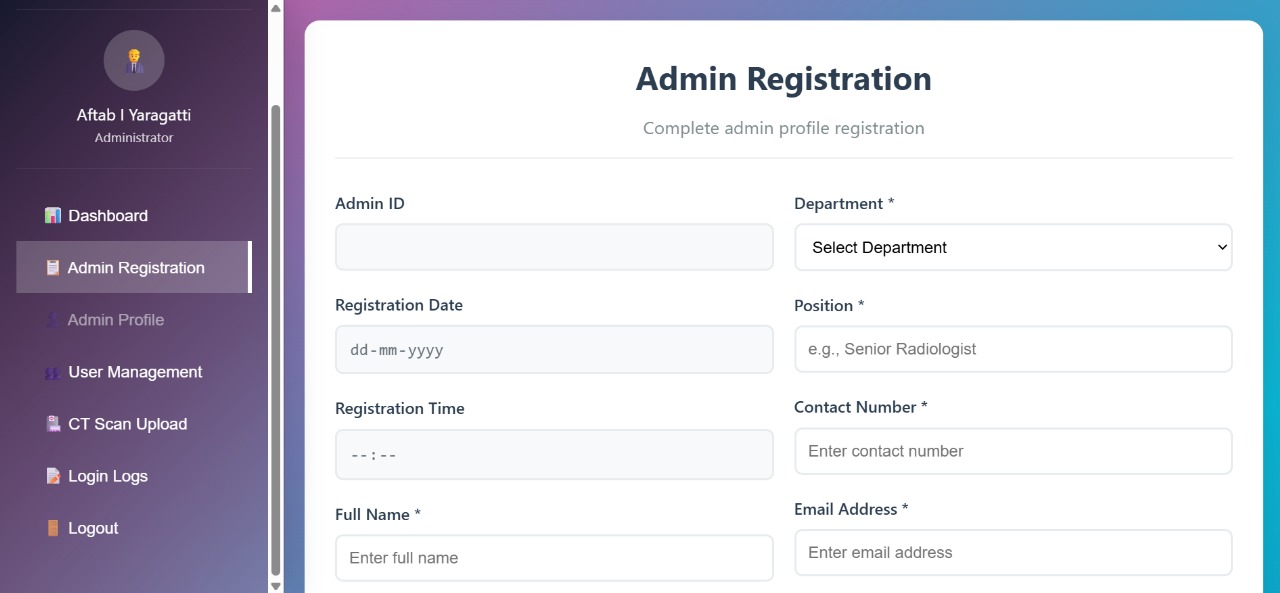Click the CT Scan Upload icon

(53, 424)
